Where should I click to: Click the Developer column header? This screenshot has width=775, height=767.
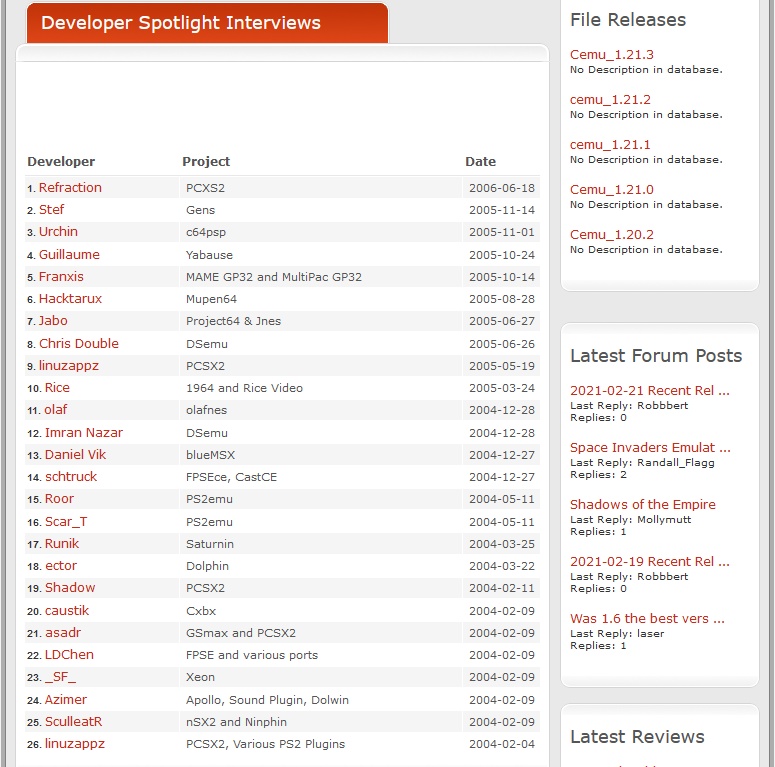click(61, 162)
